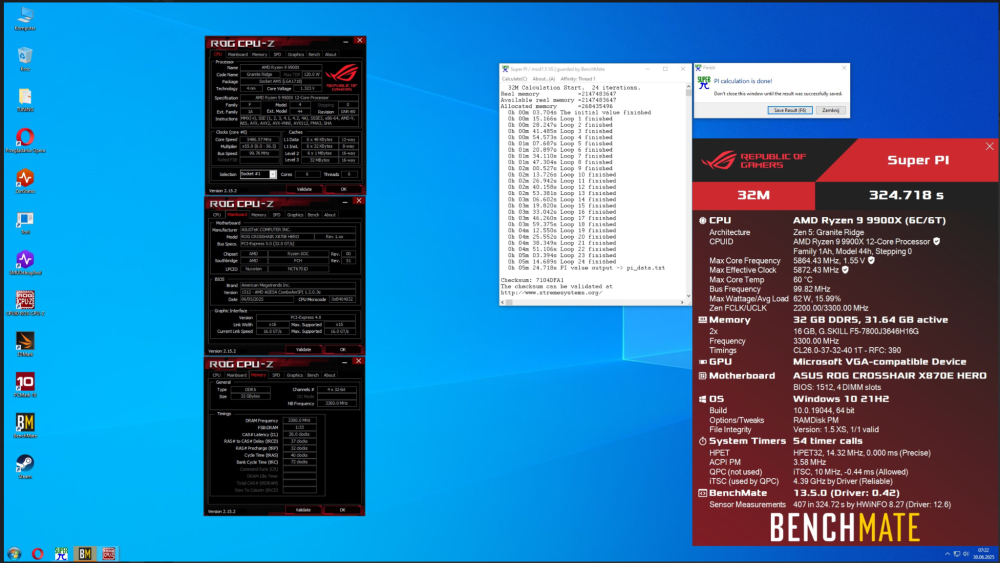Launch Steam desktop shortcut

coord(25,466)
